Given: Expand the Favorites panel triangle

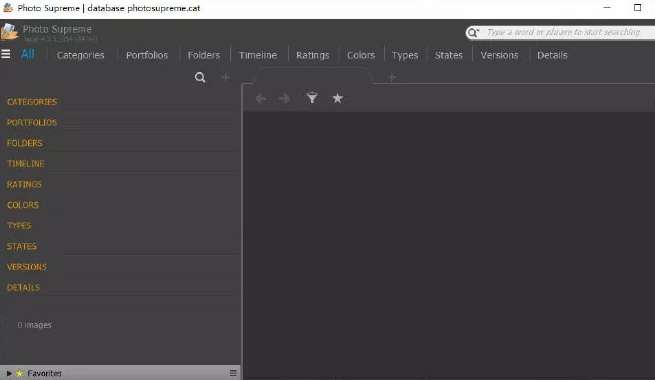Looking at the screenshot, I should point(9,373).
